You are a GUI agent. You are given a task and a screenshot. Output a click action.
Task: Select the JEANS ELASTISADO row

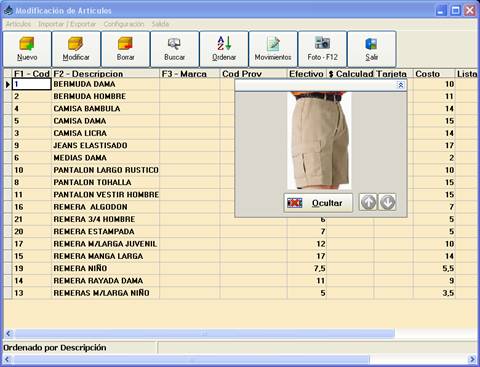point(241,145)
